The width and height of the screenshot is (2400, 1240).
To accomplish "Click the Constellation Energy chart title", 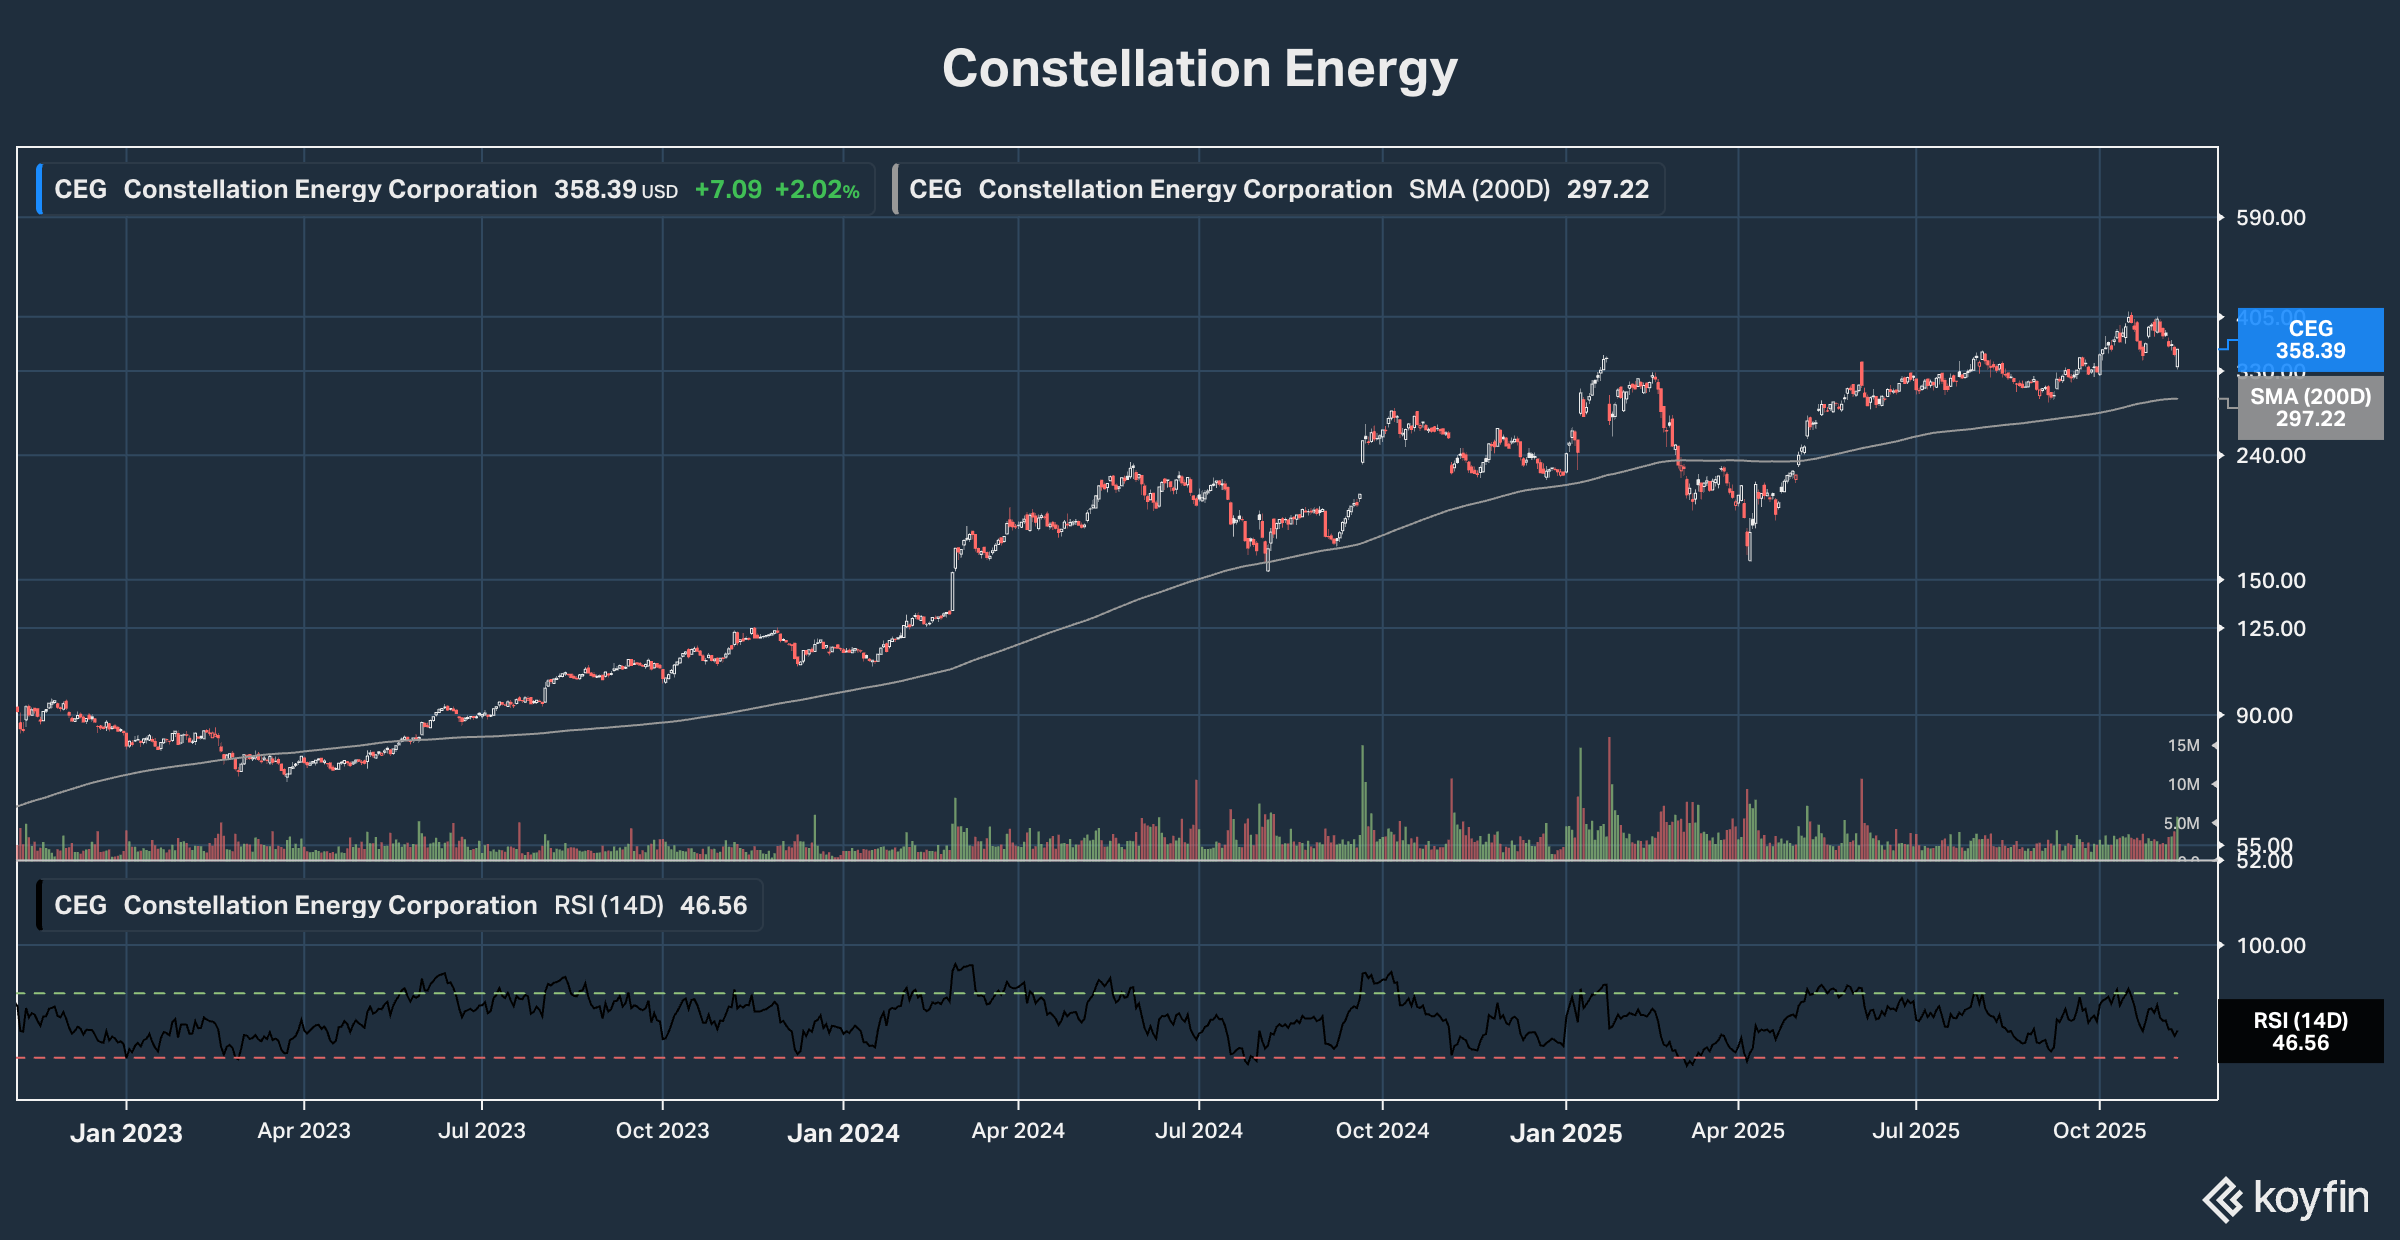I will point(1199,69).
